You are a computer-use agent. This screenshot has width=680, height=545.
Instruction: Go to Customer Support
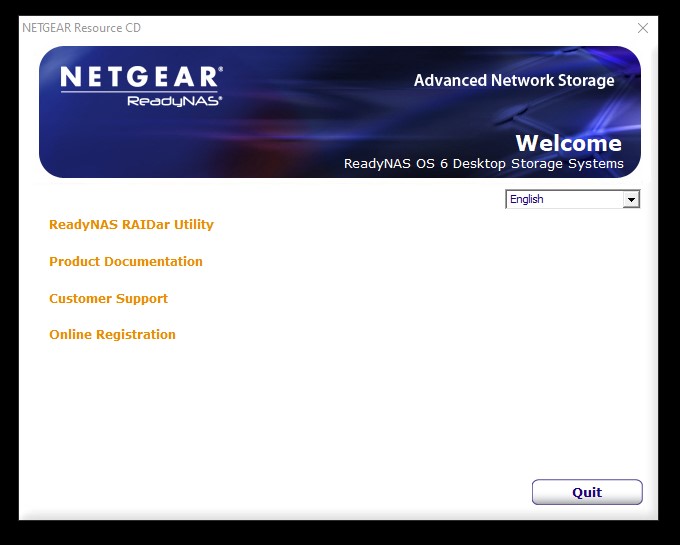(x=108, y=298)
